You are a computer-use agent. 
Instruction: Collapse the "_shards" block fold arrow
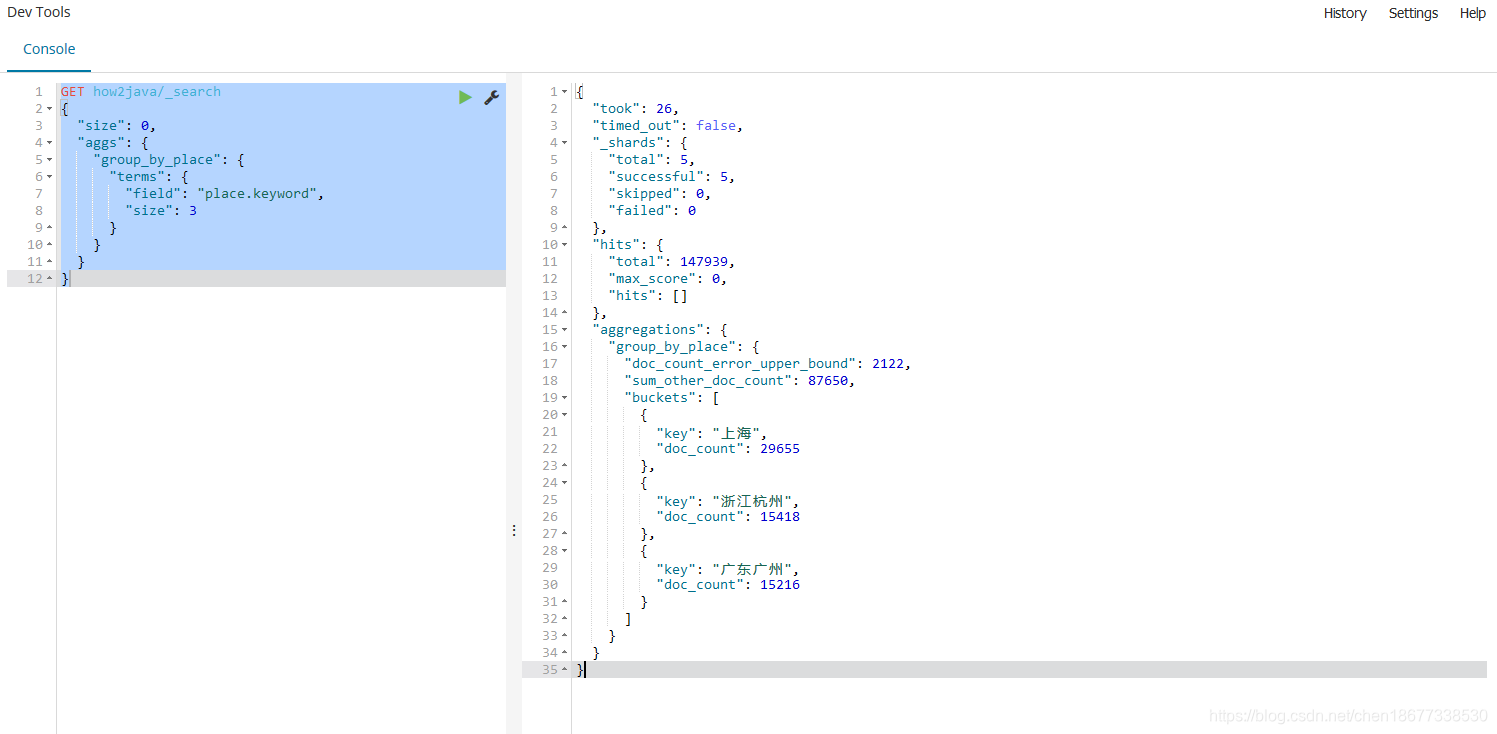tap(565, 143)
